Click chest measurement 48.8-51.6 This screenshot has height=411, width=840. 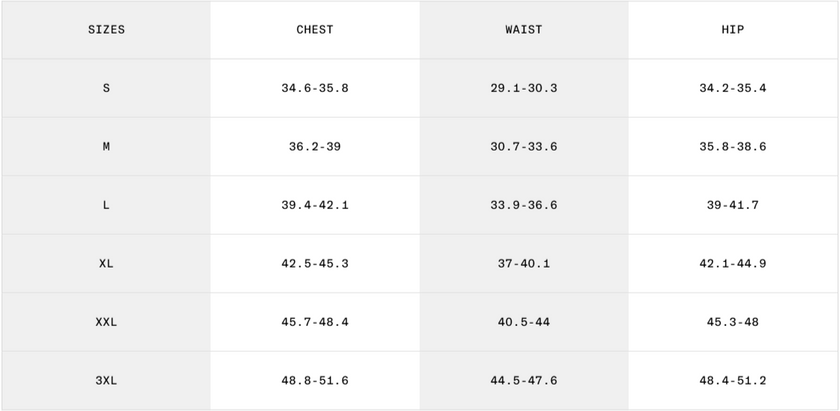315,381
